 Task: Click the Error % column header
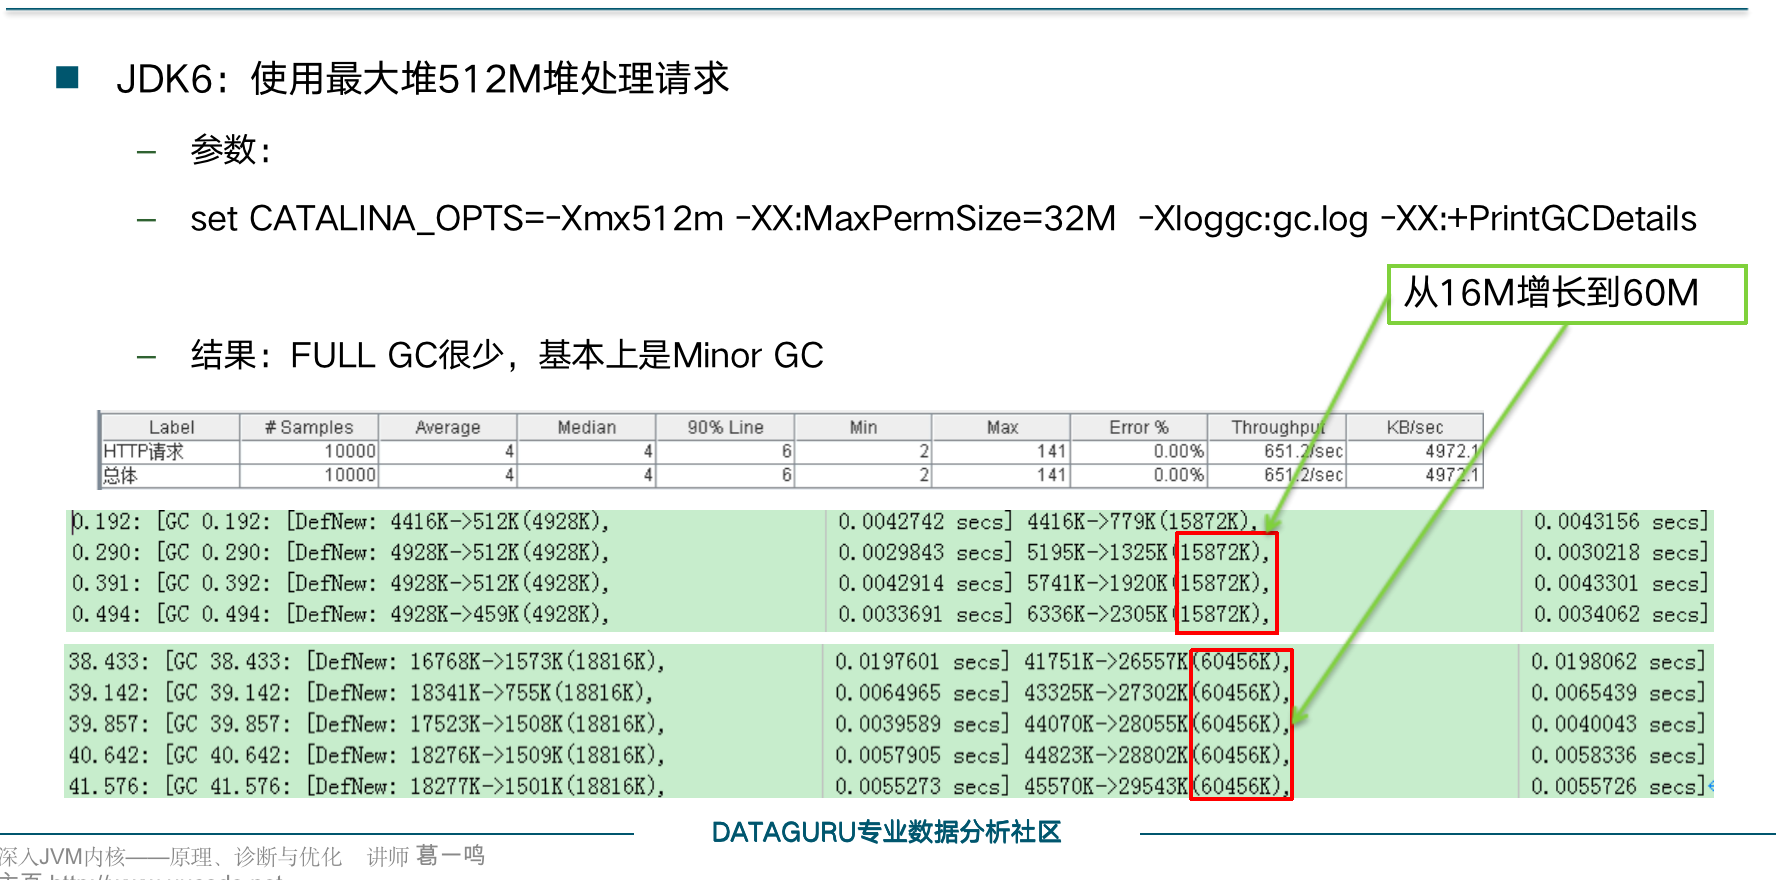(1138, 427)
